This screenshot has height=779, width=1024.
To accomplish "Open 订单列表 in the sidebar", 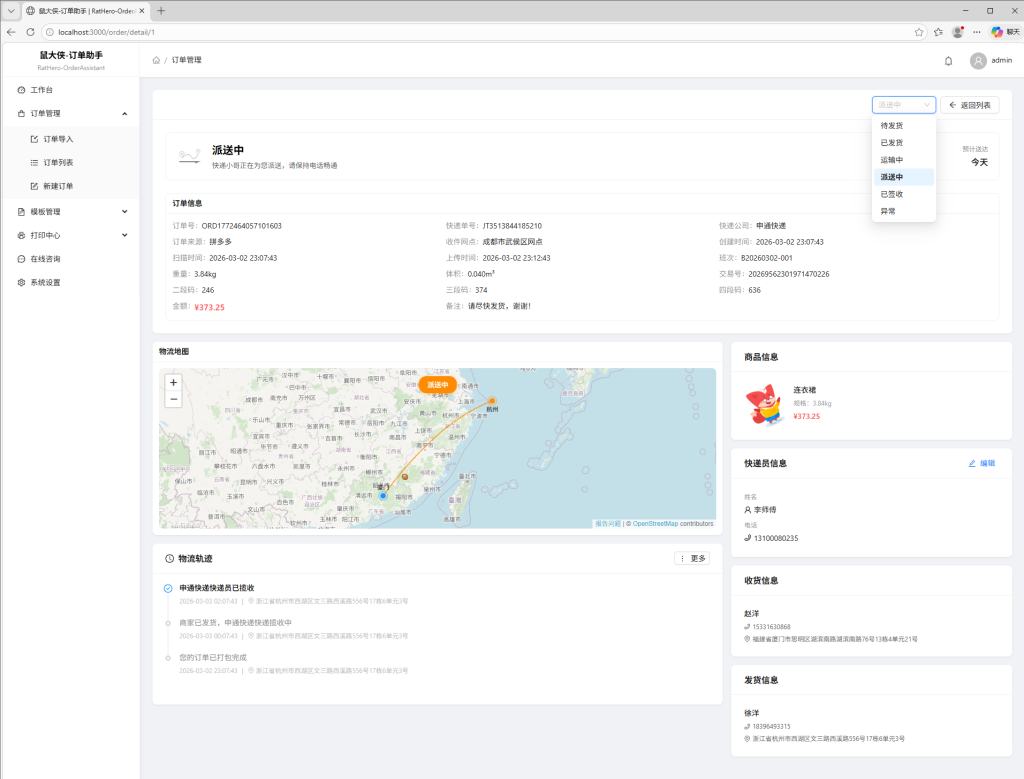I will click(x=58, y=162).
